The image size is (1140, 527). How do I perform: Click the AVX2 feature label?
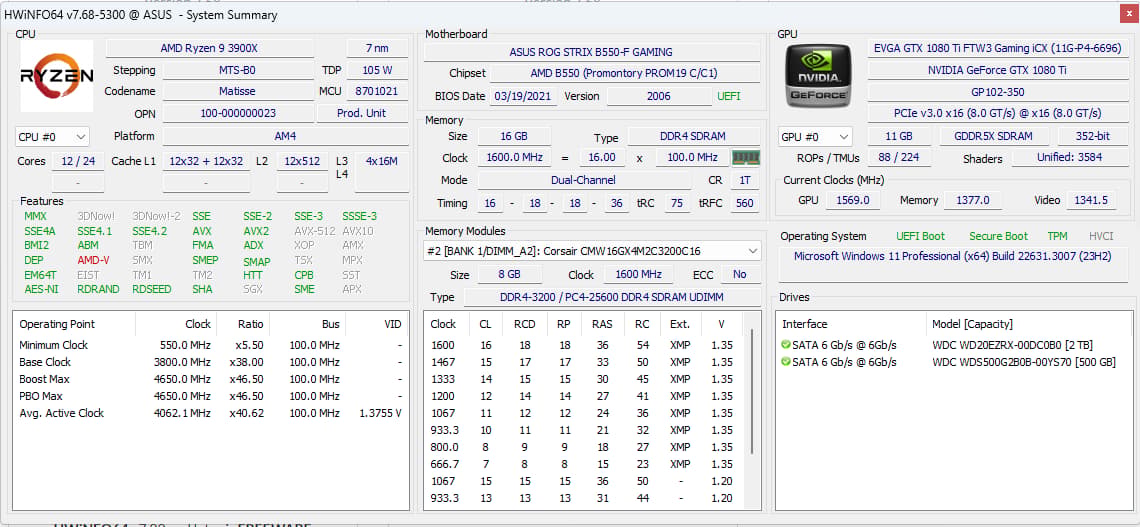coord(256,231)
